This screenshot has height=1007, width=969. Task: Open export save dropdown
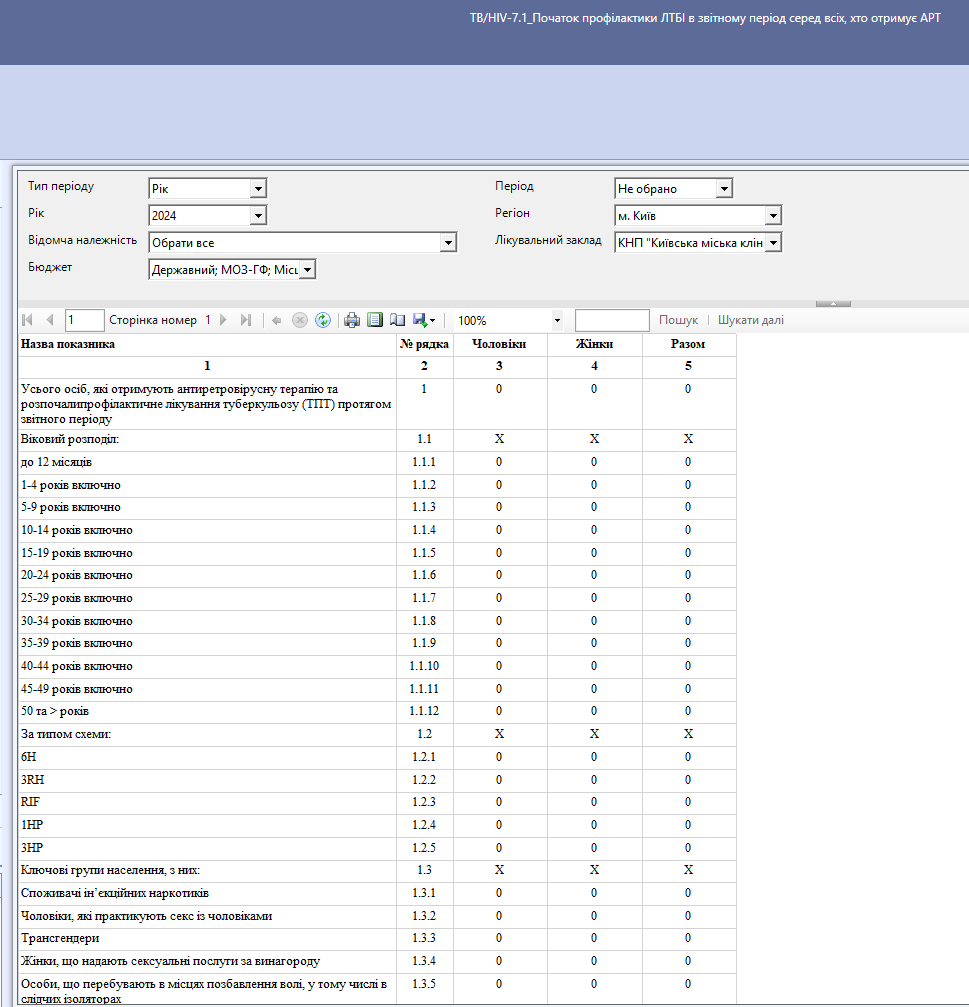[424, 320]
